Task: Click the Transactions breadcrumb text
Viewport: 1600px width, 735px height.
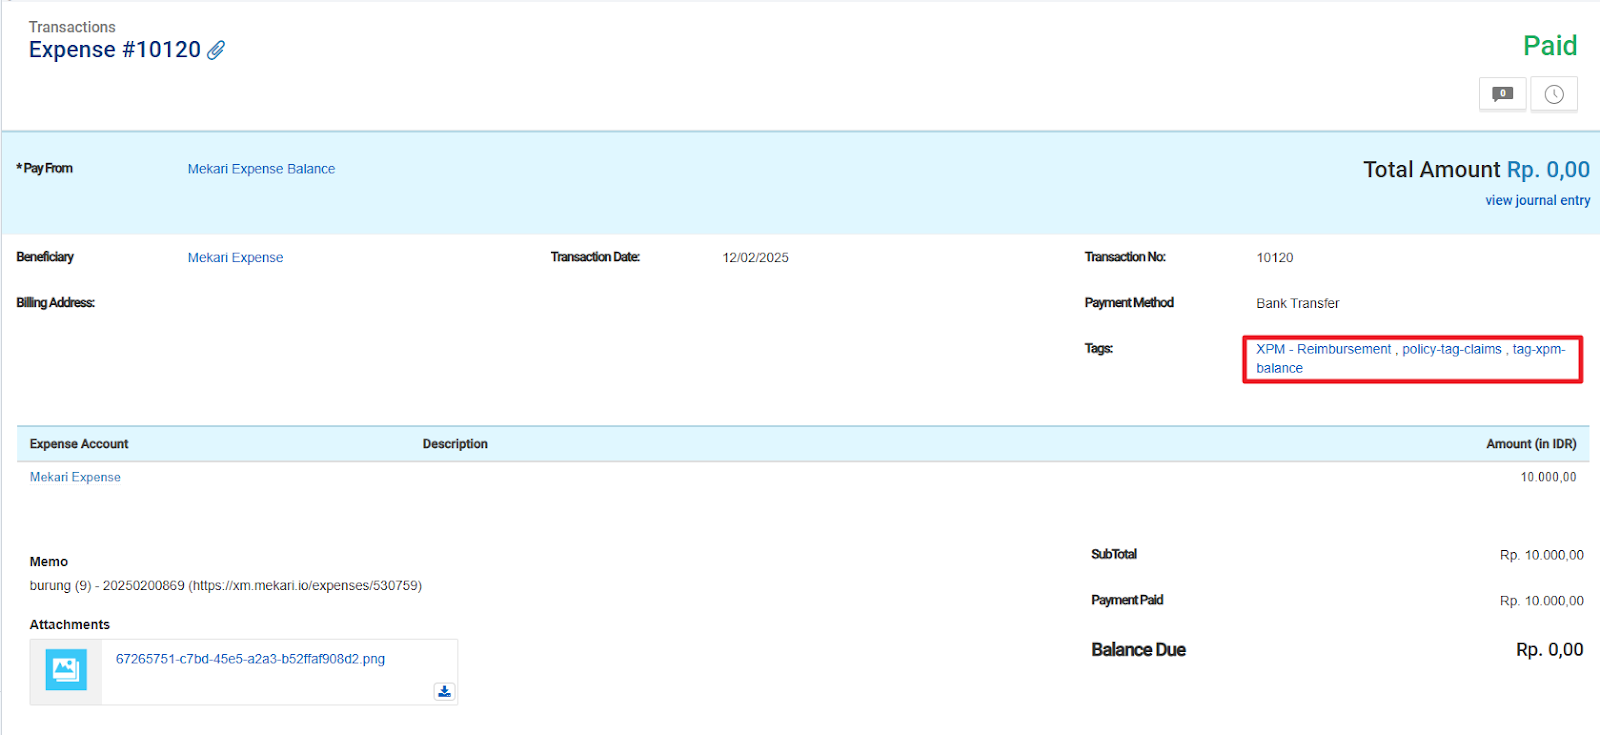Action: (72, 27)
